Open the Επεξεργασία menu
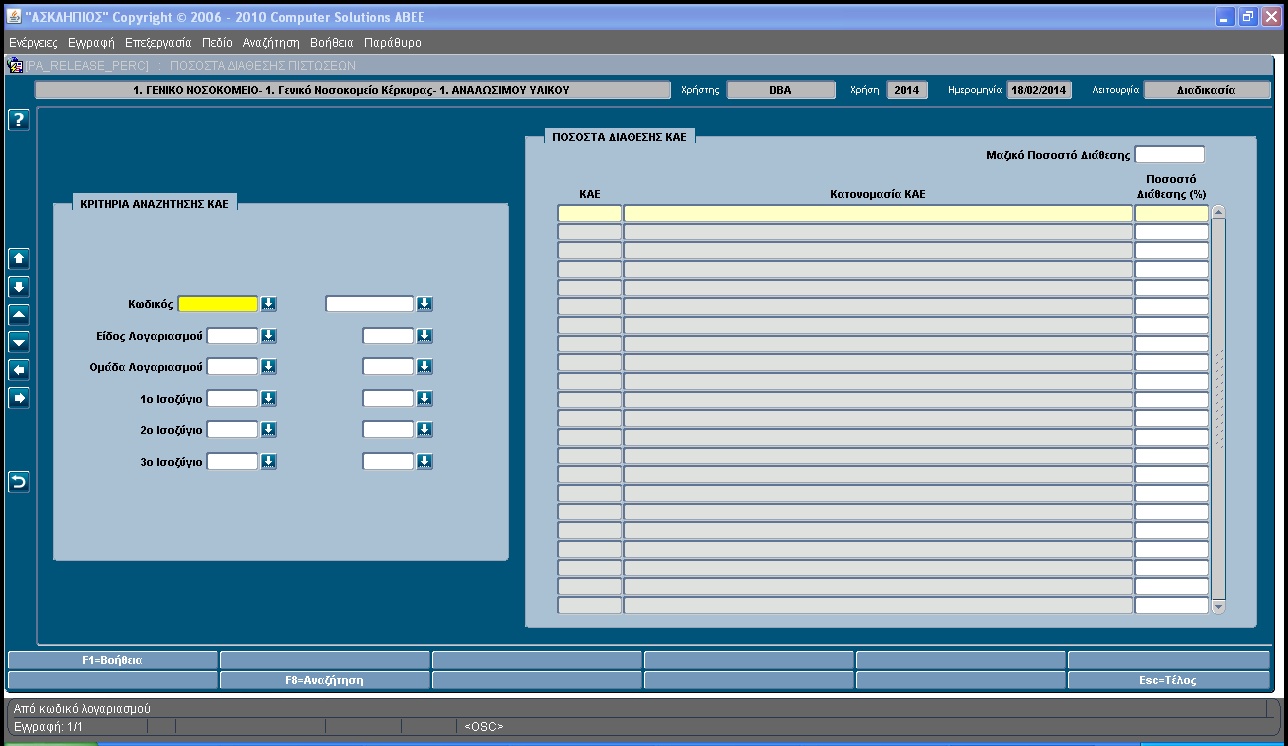The height and width of the screenshot is (746, 1288). [158, 43]
